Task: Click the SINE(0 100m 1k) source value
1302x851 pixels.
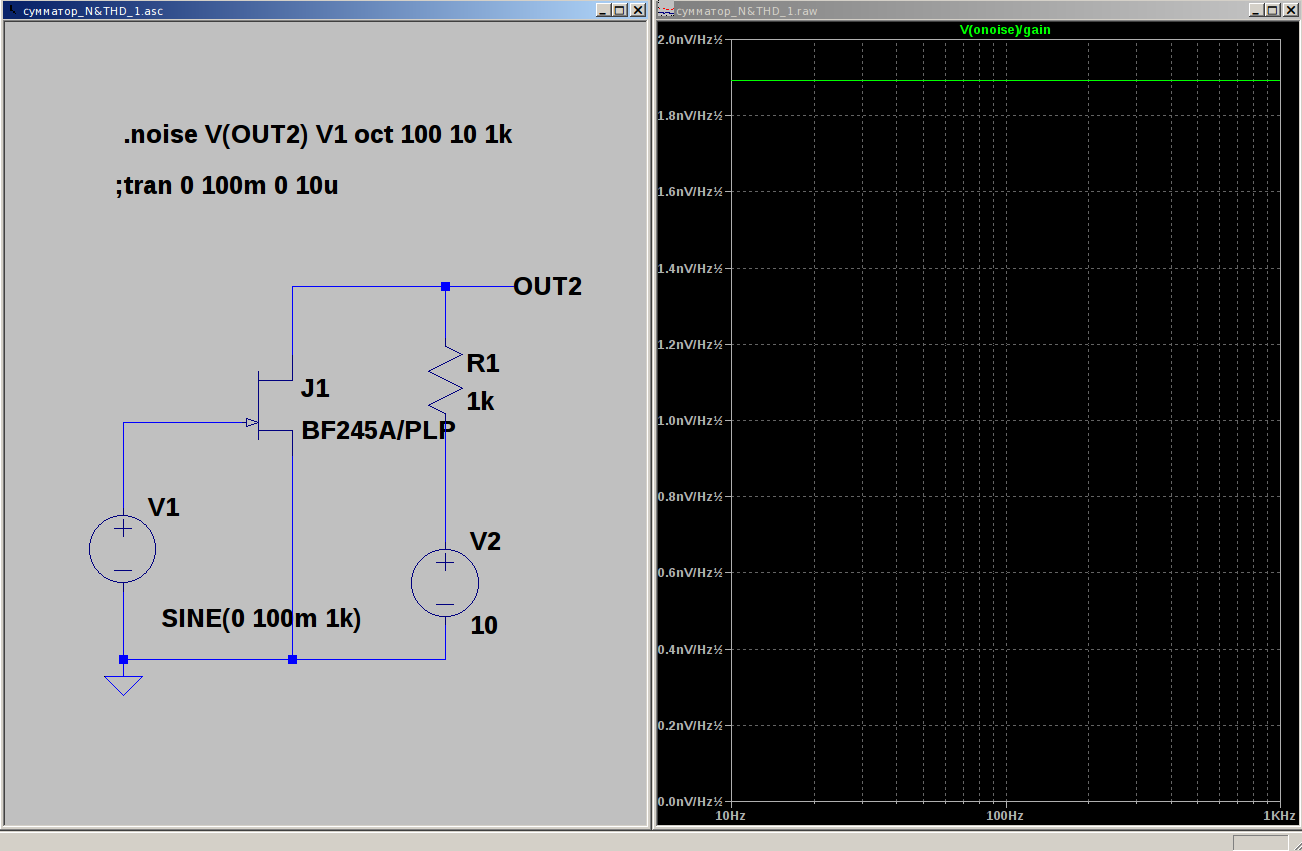Action: point(261,619)
